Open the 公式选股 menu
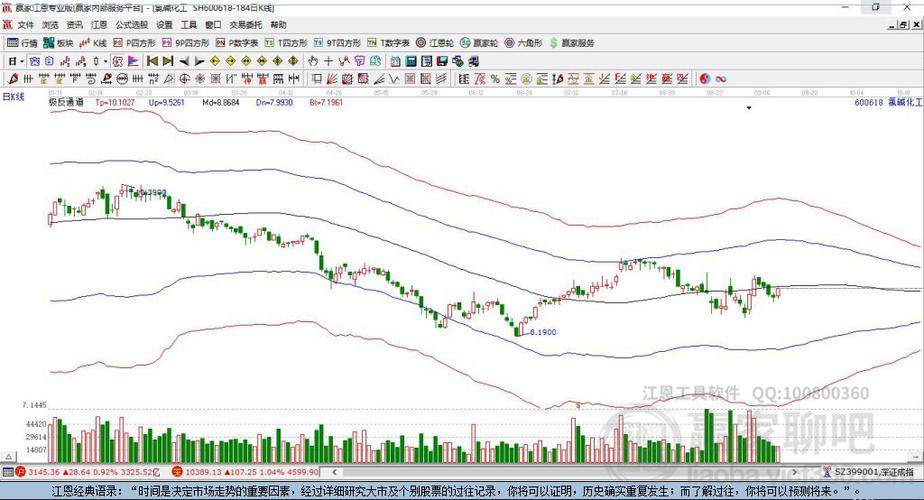The image size is (924, 500). tap(131, 25)
